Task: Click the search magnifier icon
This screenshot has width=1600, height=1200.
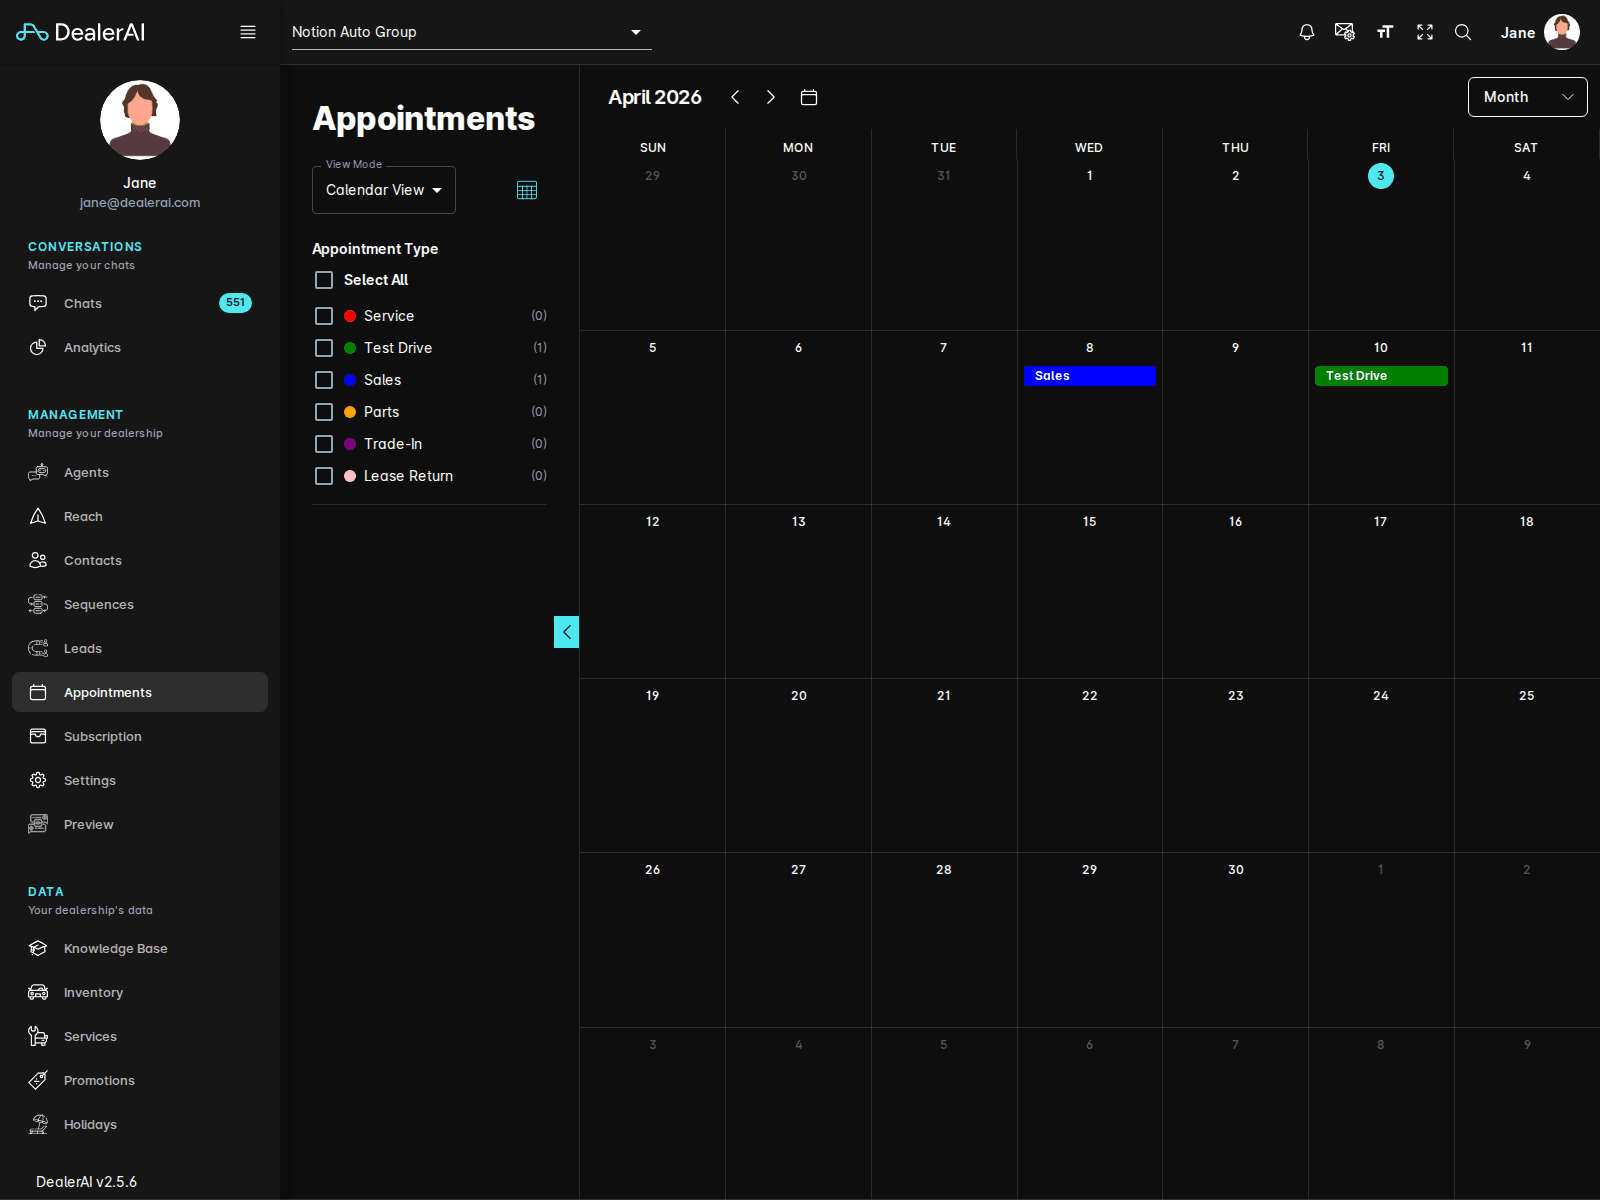Action: click(x=1463, y=32)
